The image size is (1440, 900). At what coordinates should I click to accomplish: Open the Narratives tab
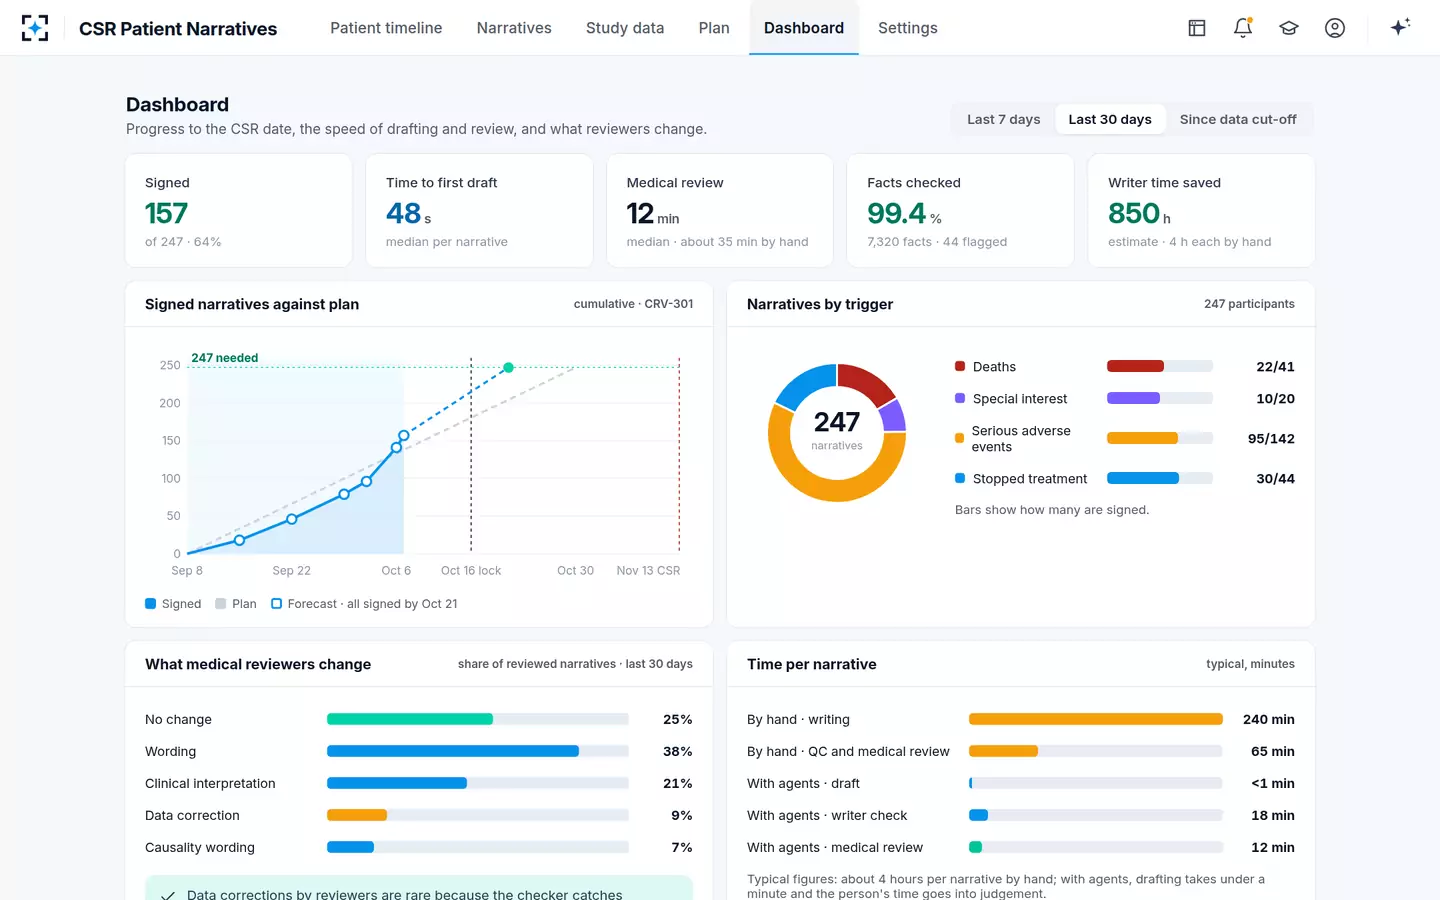pos(514,28)
